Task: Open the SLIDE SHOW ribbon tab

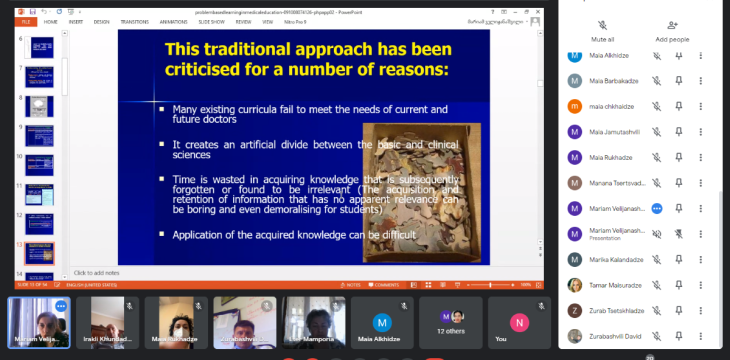Action: (212, 22)
